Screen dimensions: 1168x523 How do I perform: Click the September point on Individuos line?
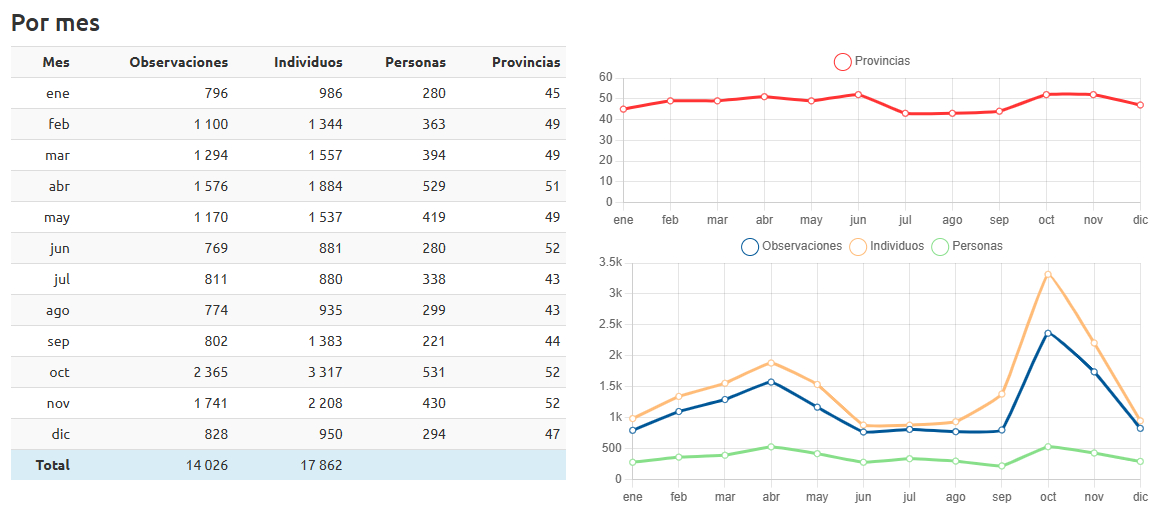(x=1000, y=394)
